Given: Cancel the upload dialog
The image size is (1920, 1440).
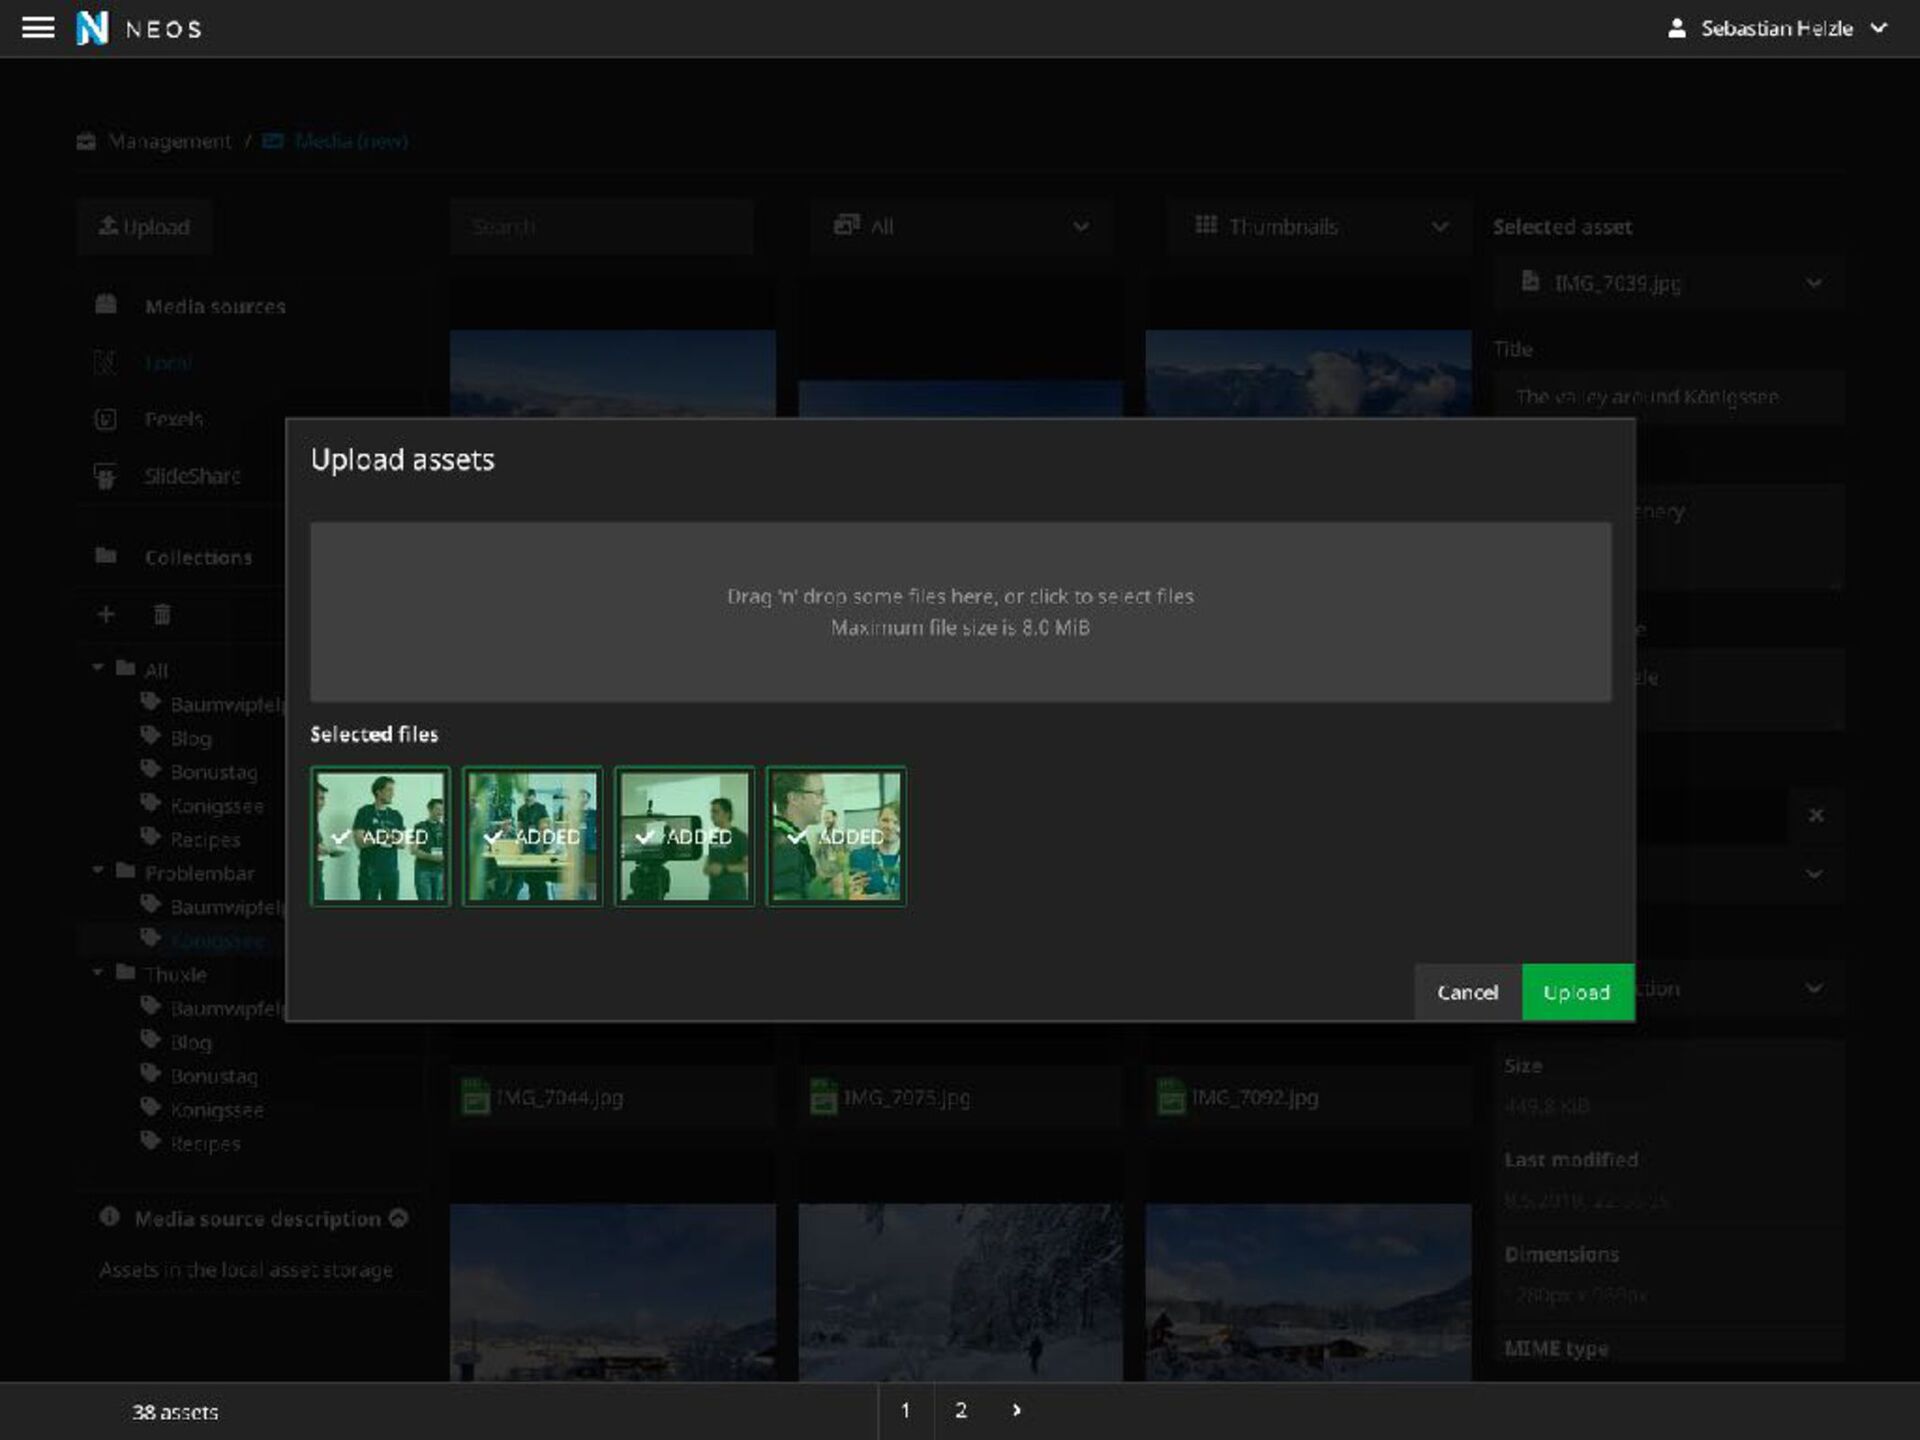Looking at the screenshot, I should pos(1468,992).
